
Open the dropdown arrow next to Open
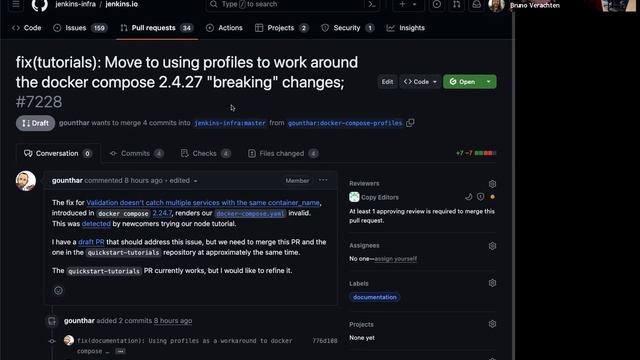pyautogui.click(x=489, y=82)
